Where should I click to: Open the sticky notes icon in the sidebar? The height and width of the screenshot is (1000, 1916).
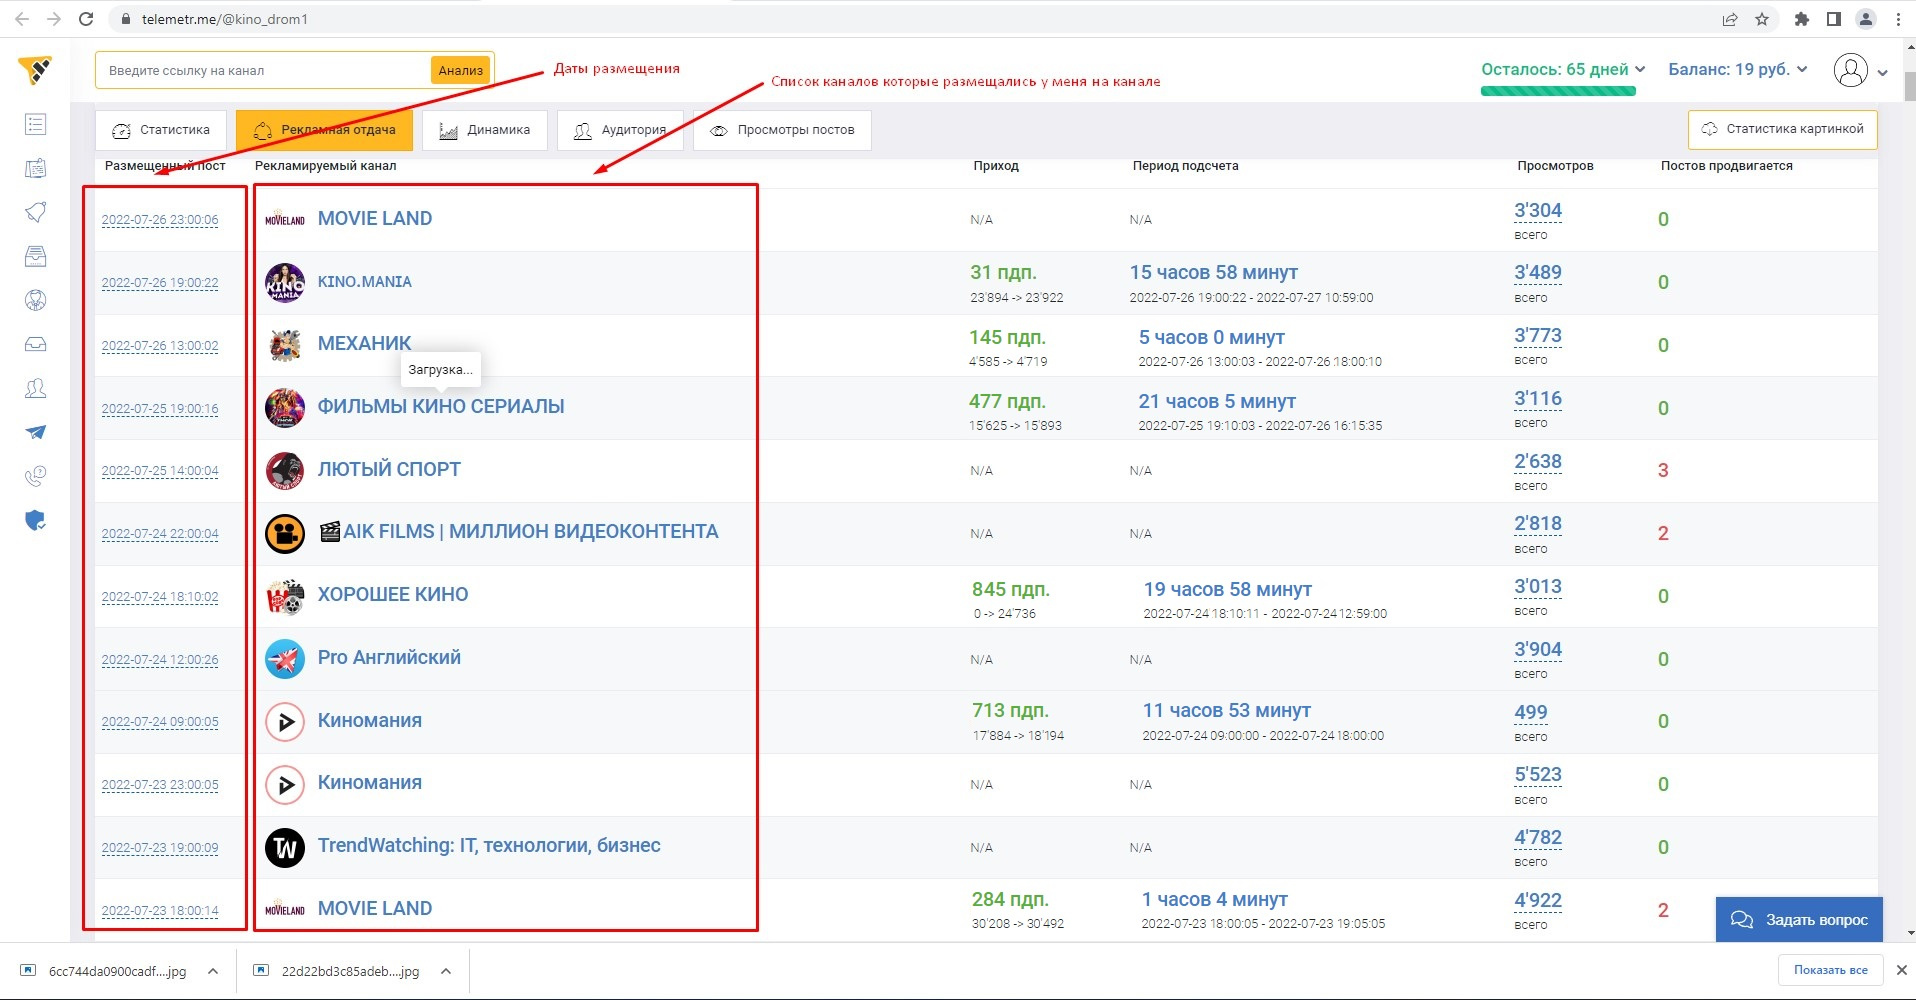[35, 168]
